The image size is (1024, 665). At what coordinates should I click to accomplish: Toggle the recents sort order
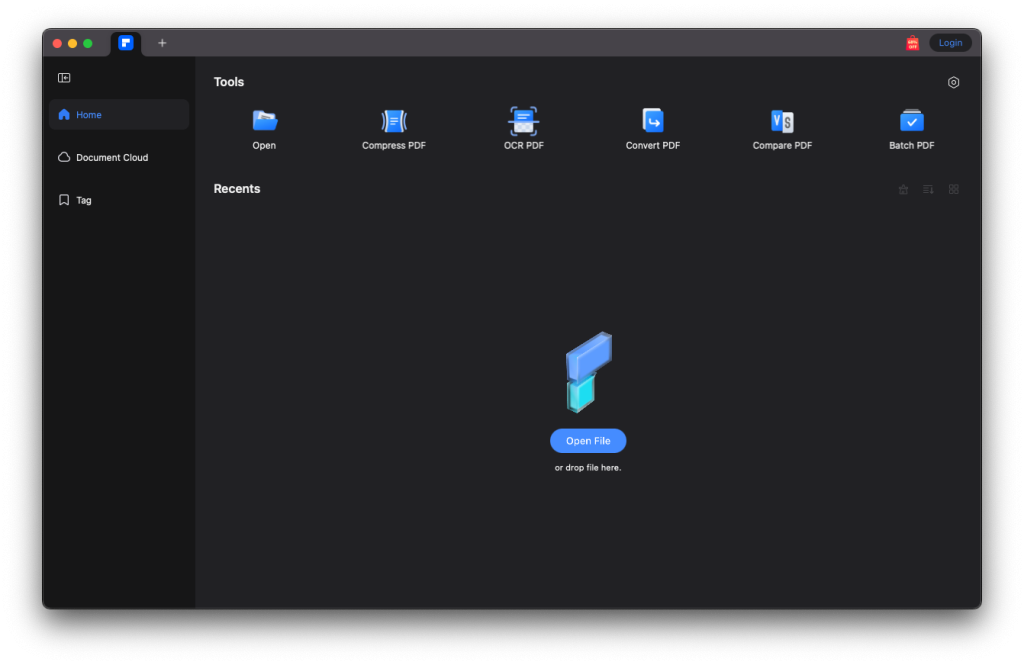coord(928,189)
